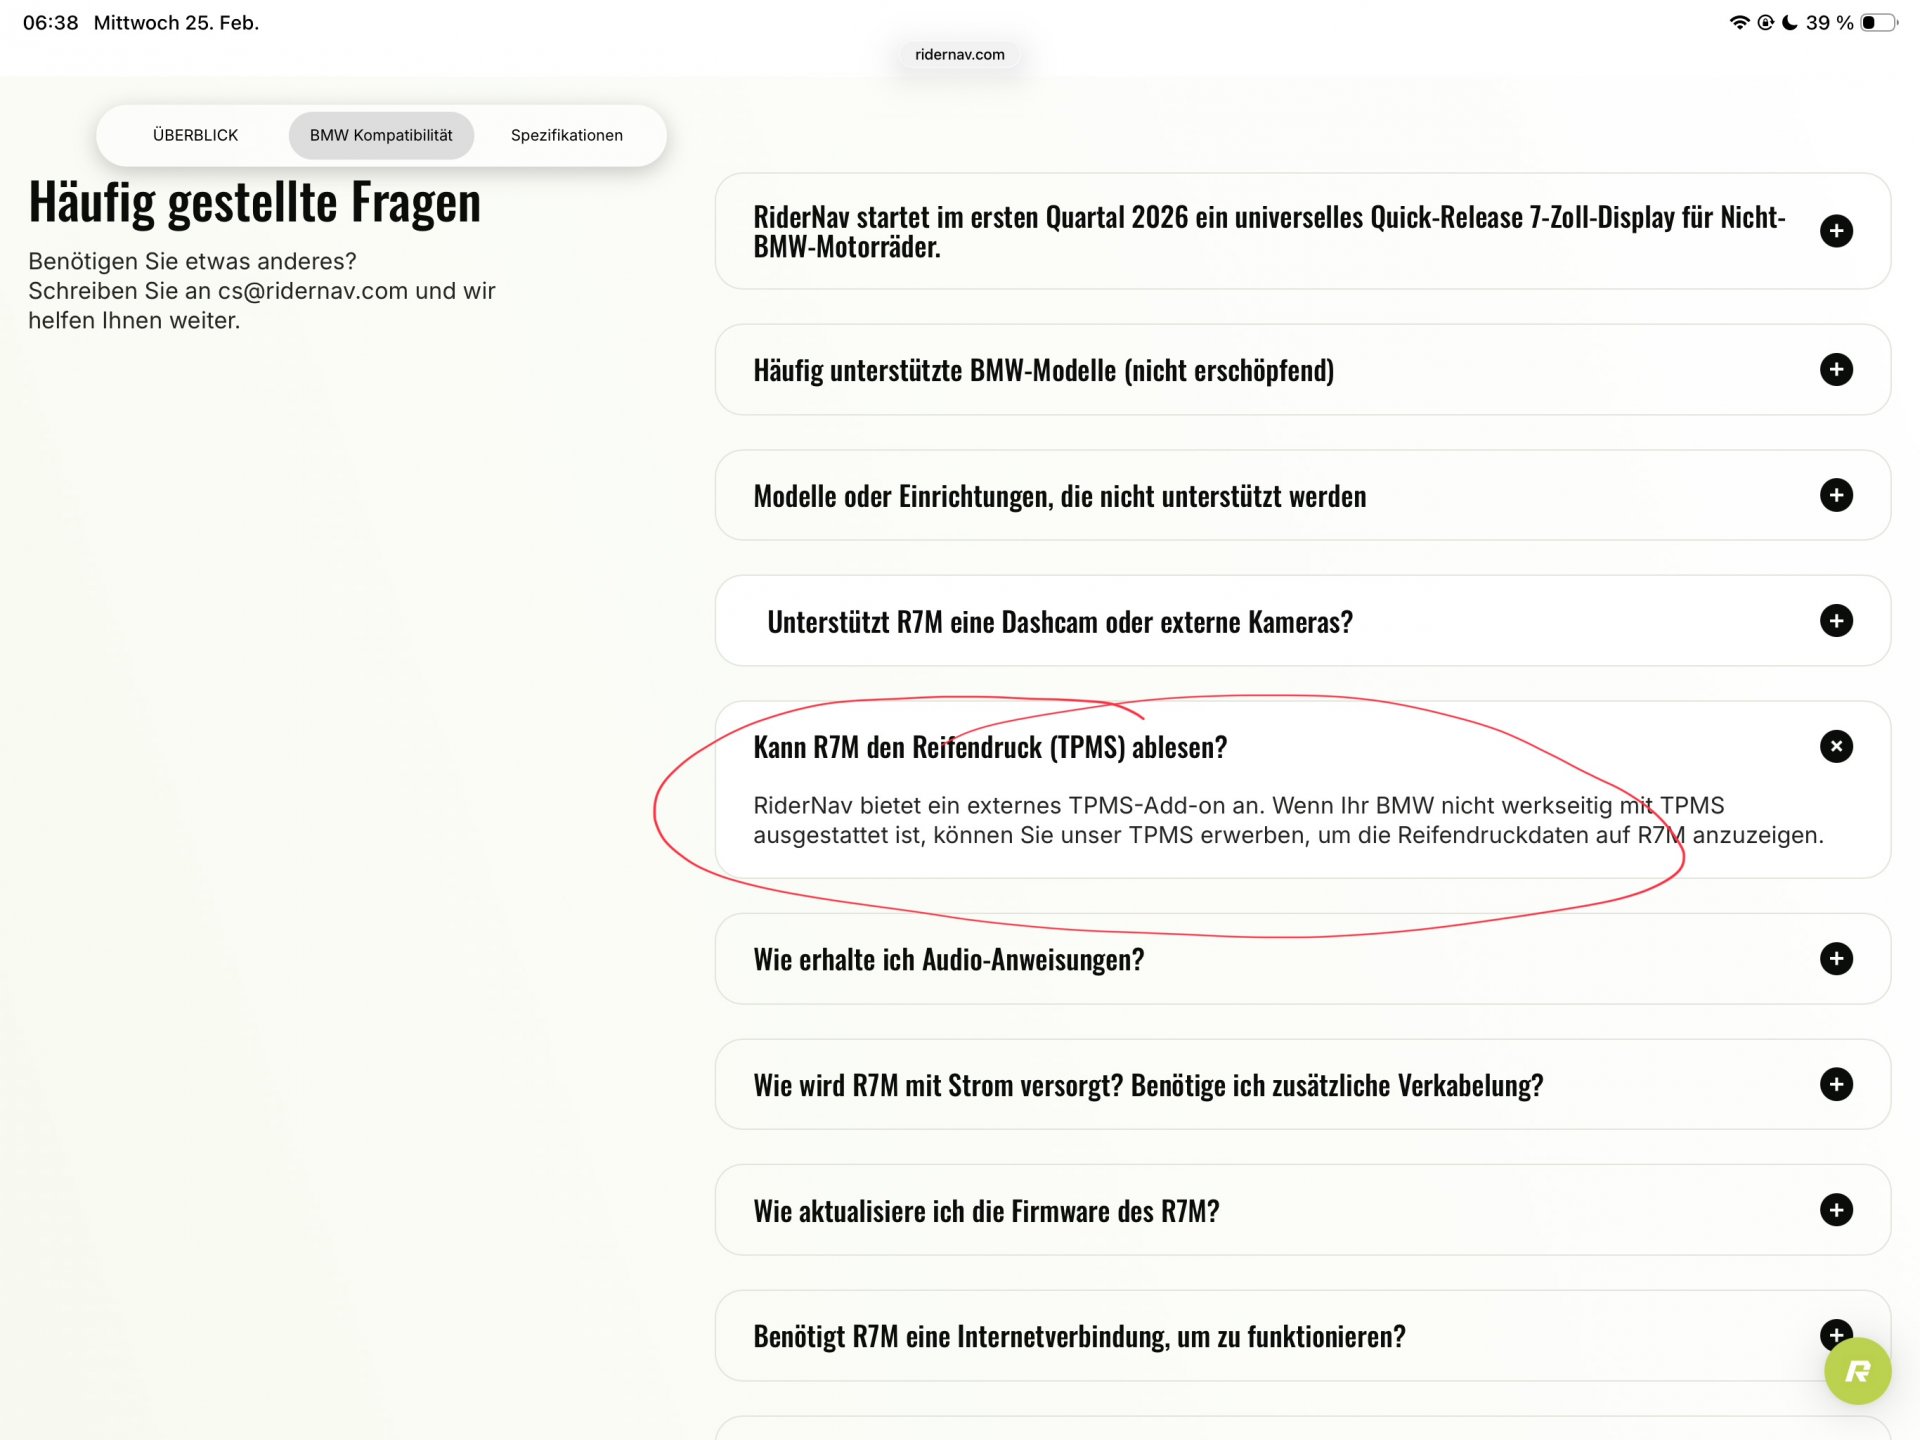
Task: Open the green RiderNav chat bubble
Action: (x=1857, y=1371)
